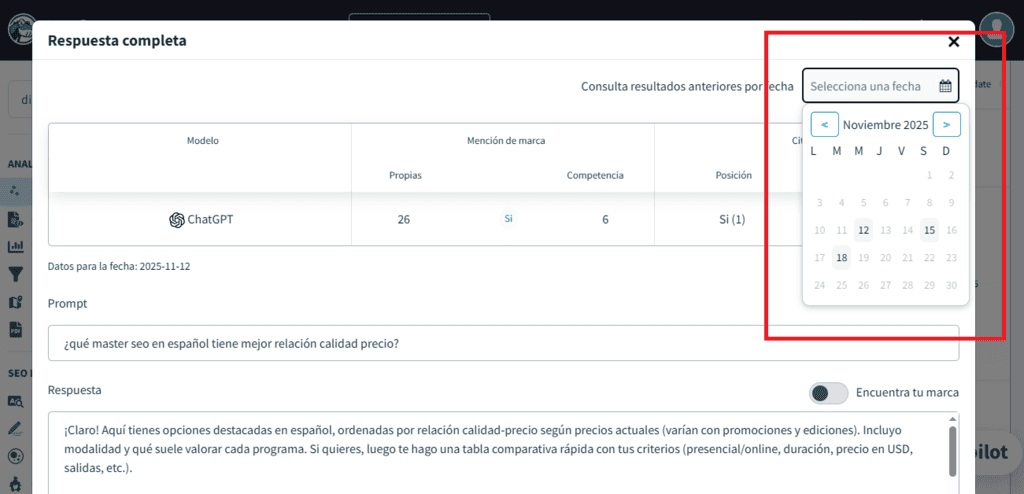The height and width of the screenshot is (494, 1024).
Task: Click the Respuesta completa dialog title
Action: [117, 41]
